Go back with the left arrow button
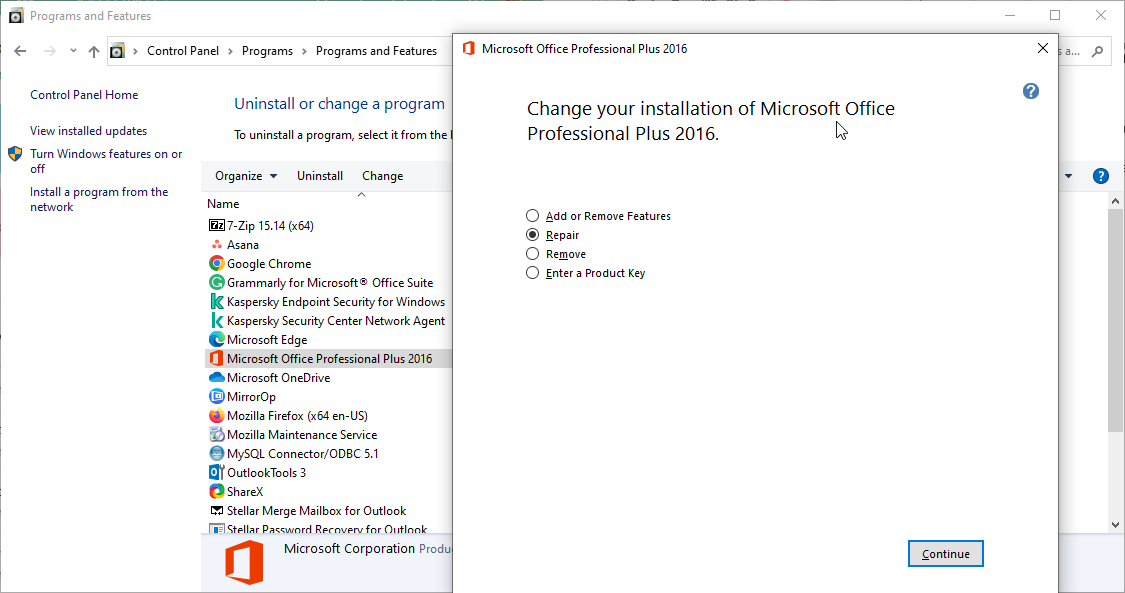Viewport: 1125px width, 593px height. tap(20, 51)
